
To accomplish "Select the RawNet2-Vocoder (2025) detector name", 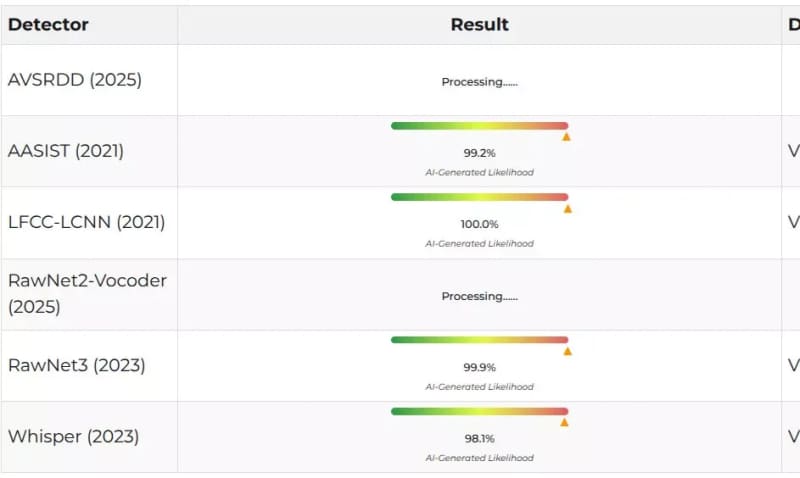I will 87,293.
